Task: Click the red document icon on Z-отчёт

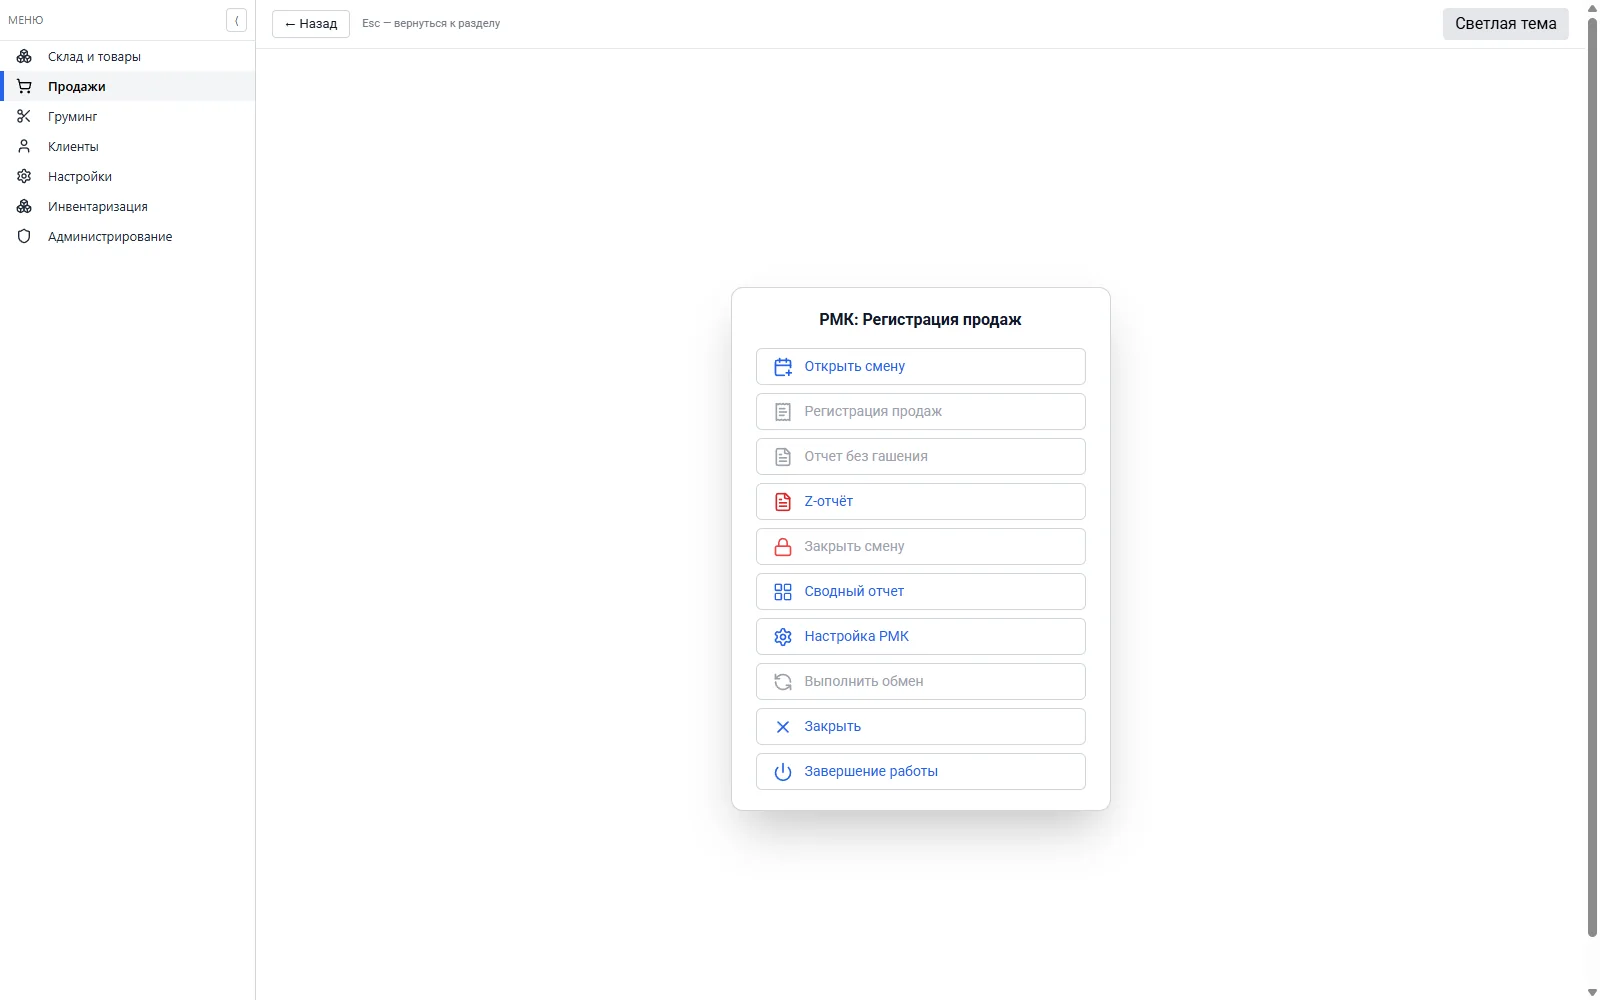Action: pos(783,502)
